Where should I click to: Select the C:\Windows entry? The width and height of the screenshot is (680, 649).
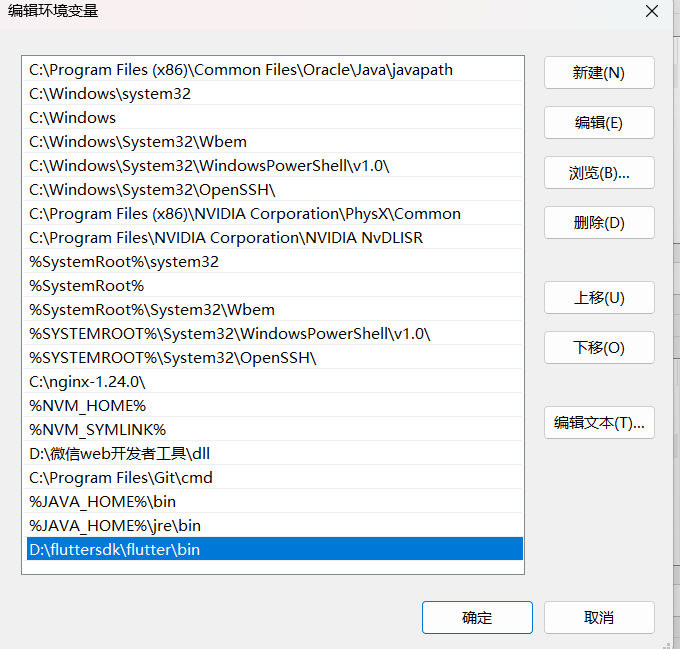(x=275, y=117)
